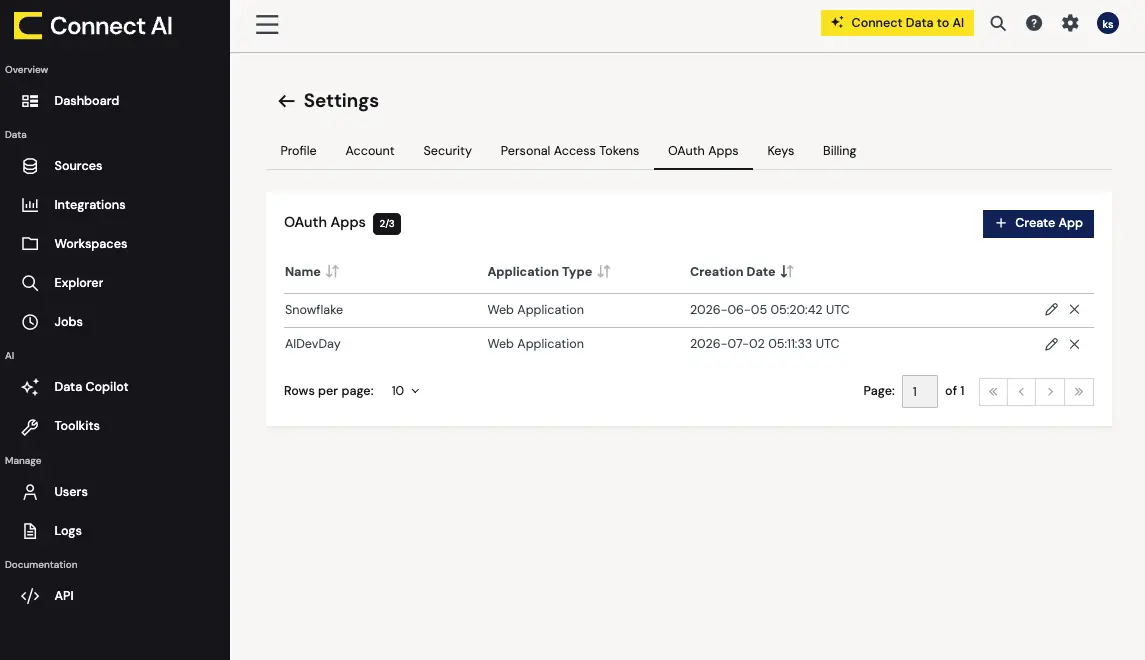Switch to the Security tab

pyautogui.click(x=447, y=150)
